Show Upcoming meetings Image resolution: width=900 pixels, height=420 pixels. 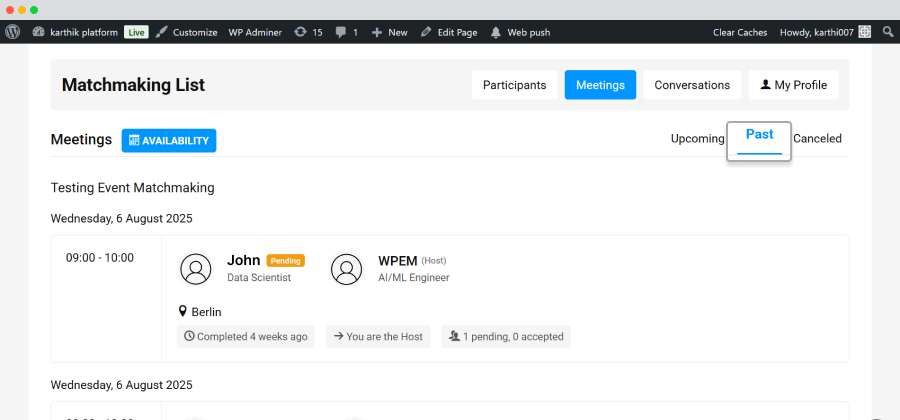(697, 138)
